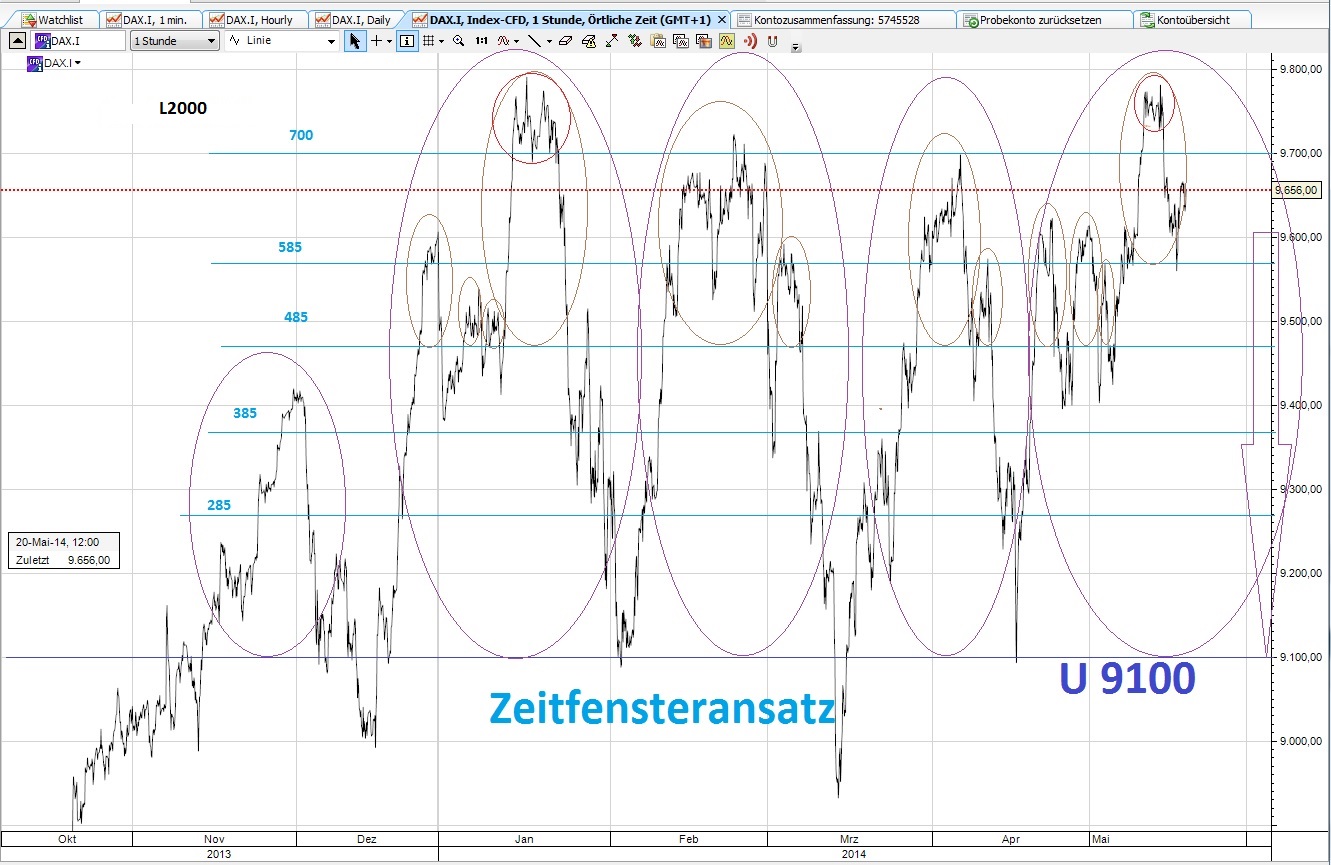
Task: Select the trendline drawing tool
Action: click(x=535, y=41)
